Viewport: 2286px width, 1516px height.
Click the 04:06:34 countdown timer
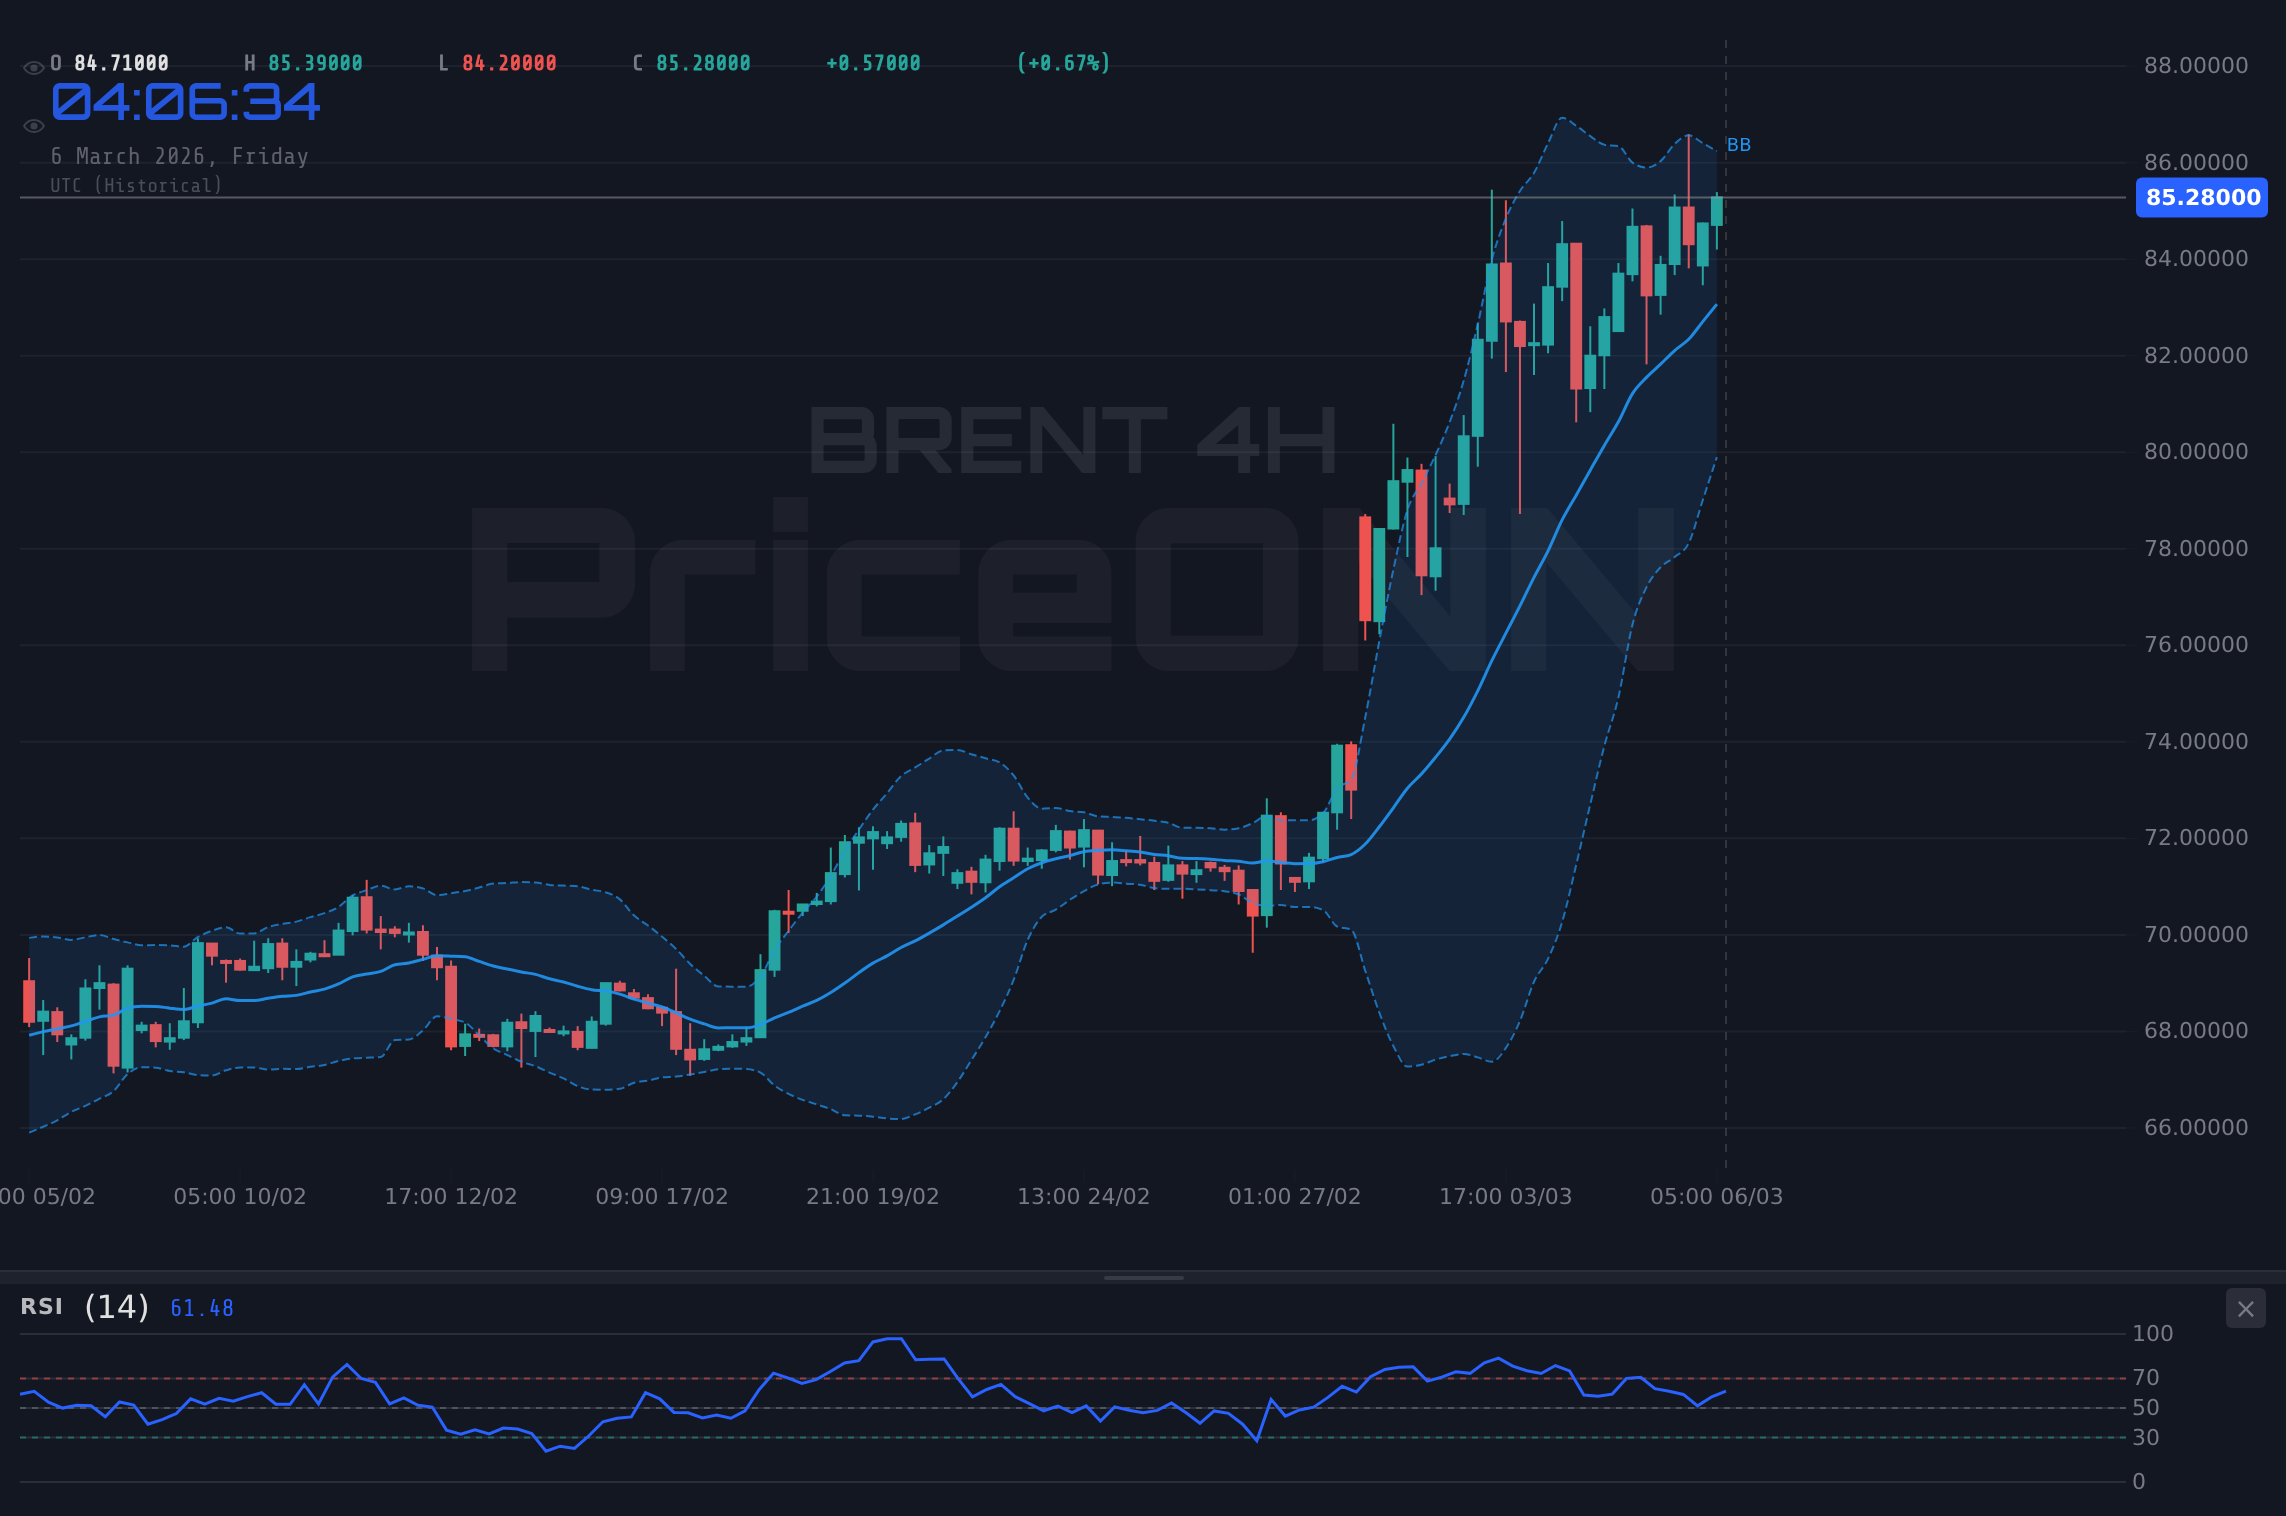click(x=186, y=102)
